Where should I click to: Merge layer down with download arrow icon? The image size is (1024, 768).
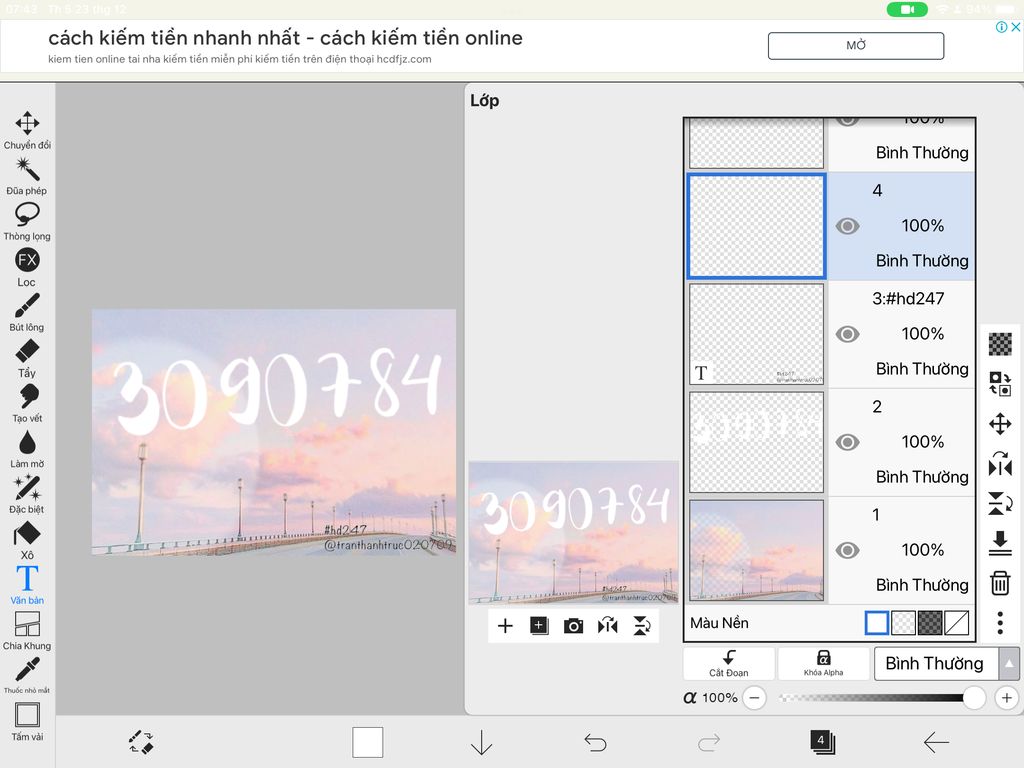[1000, 543]
